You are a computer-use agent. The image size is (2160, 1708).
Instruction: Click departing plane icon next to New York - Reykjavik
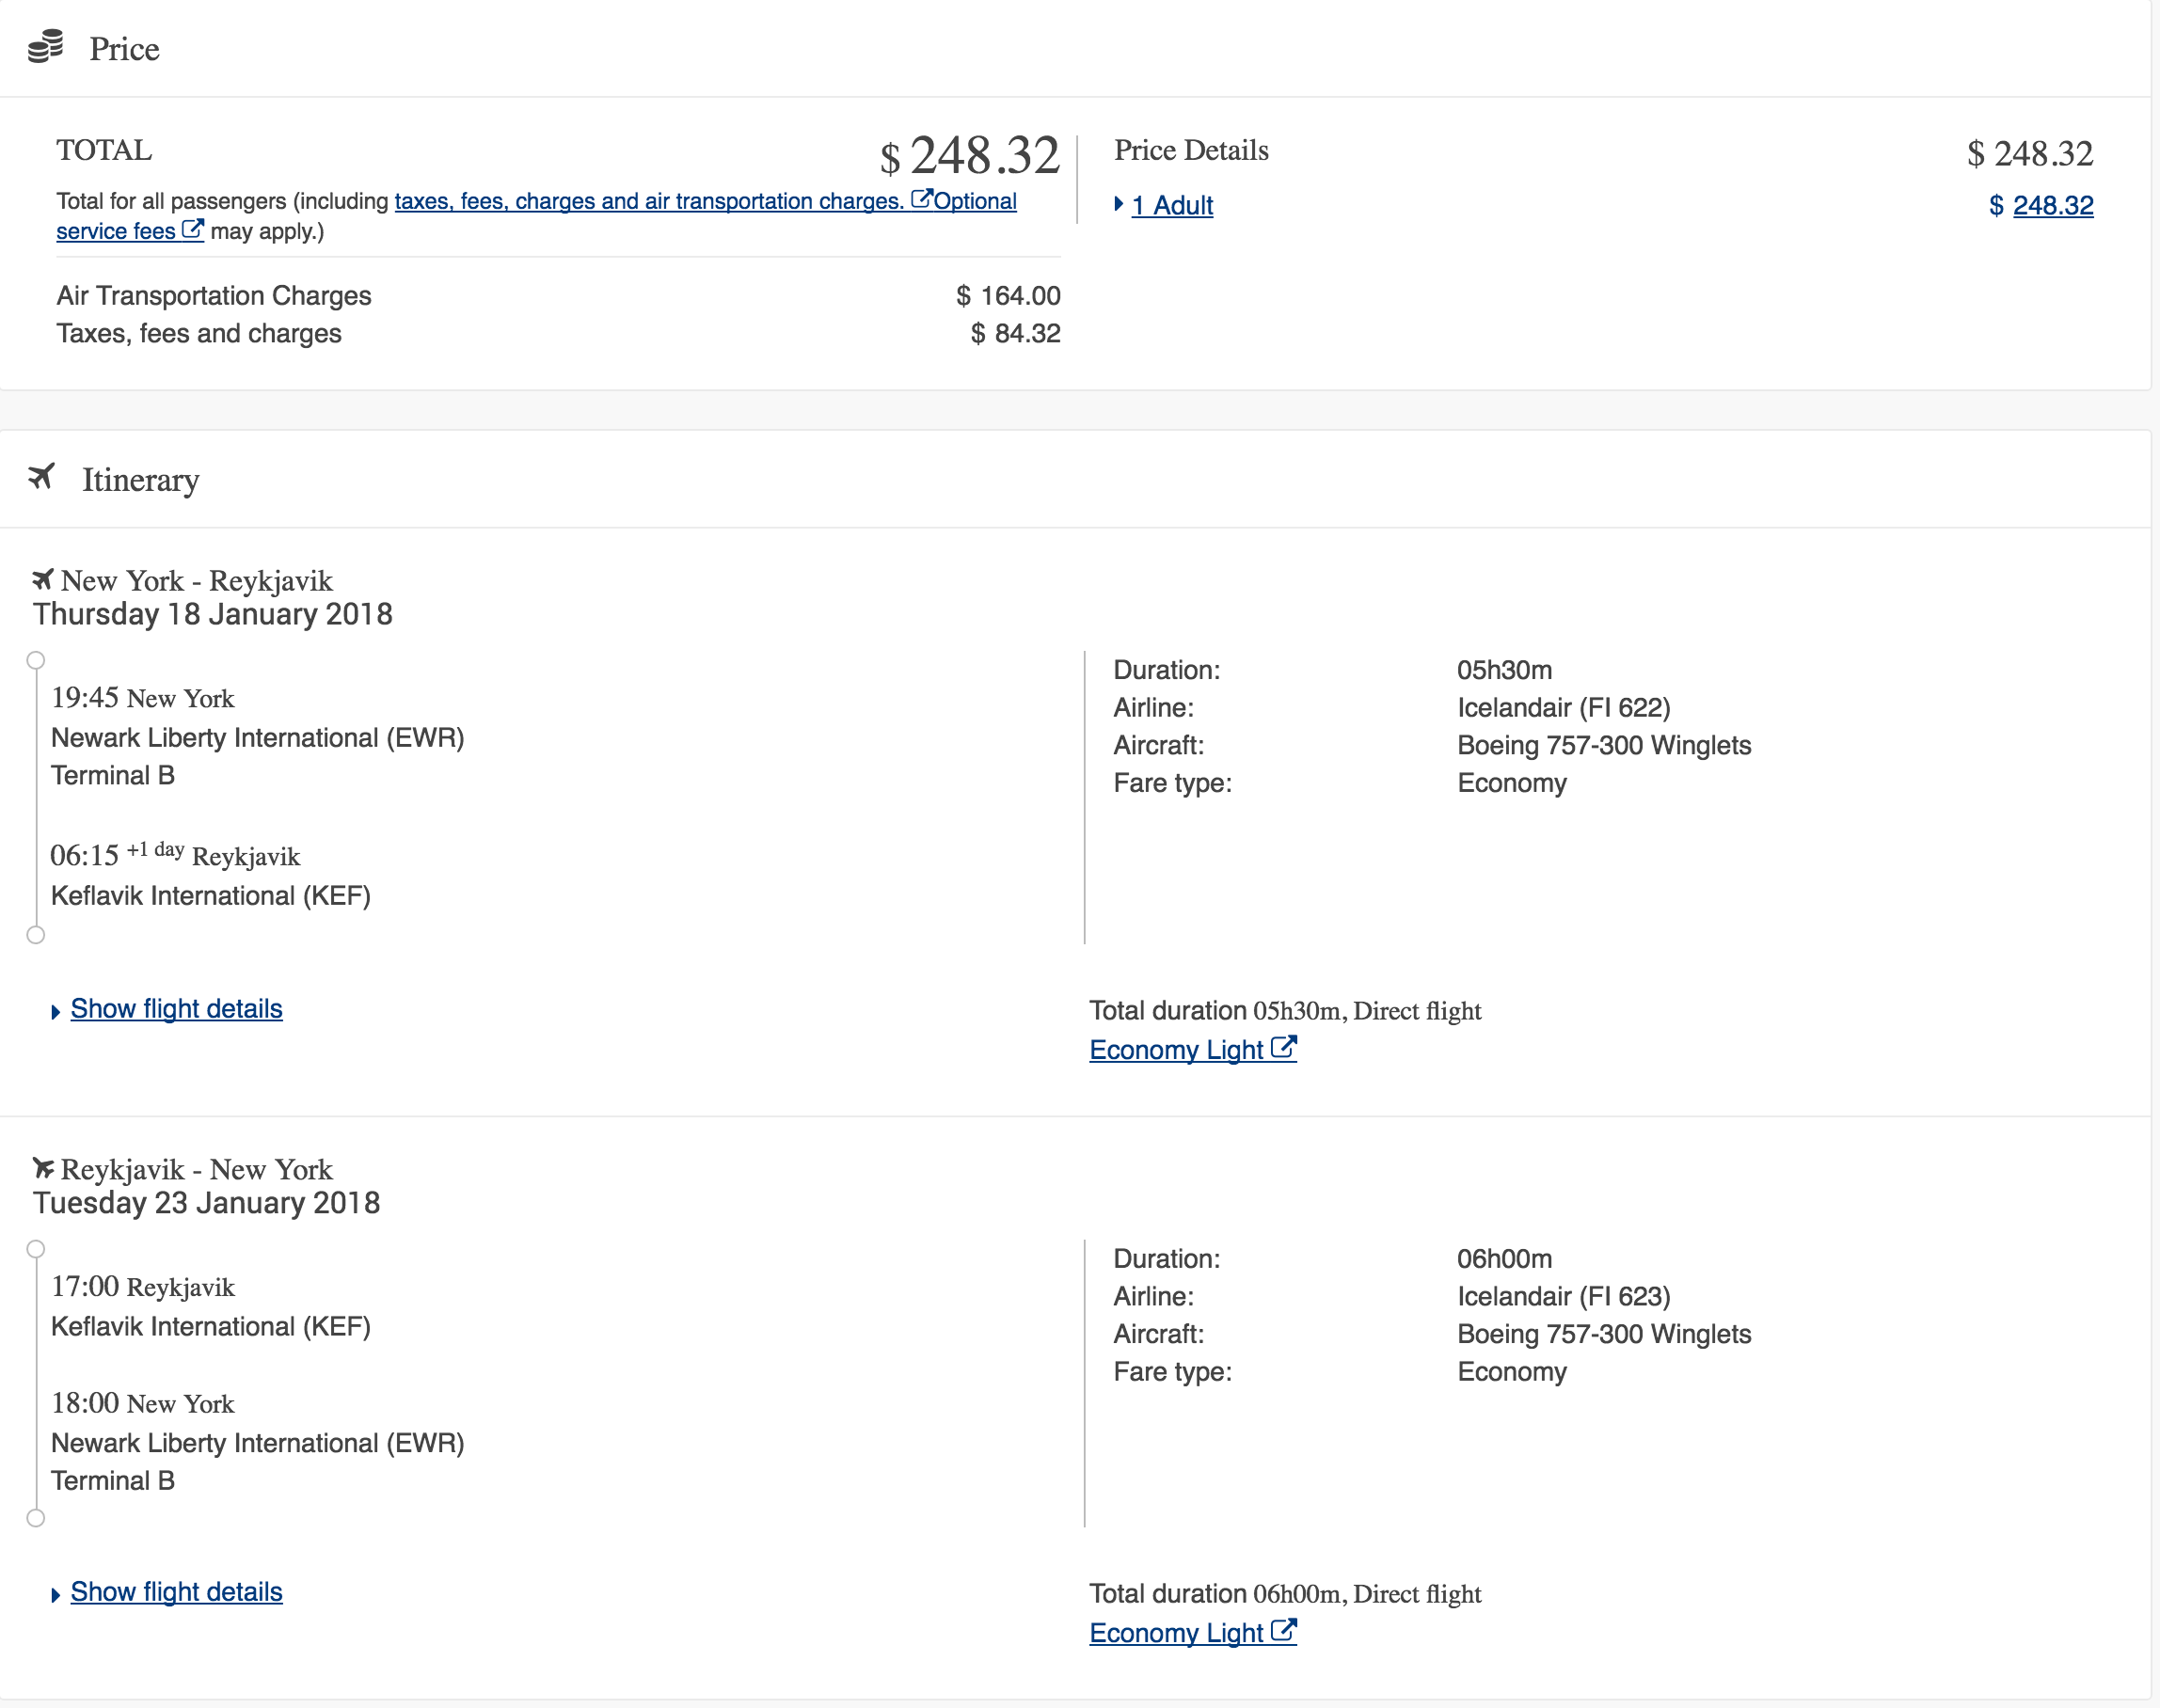42,579
